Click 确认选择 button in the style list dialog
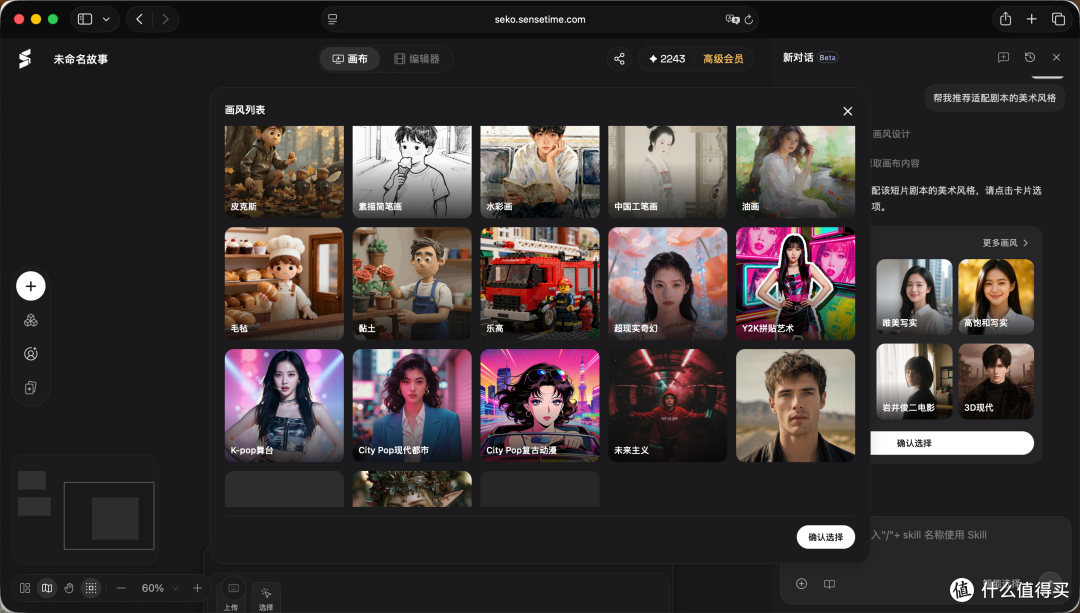Viewport: 1080px width, 613px height. pyautogui.click(x=825, y=537)
